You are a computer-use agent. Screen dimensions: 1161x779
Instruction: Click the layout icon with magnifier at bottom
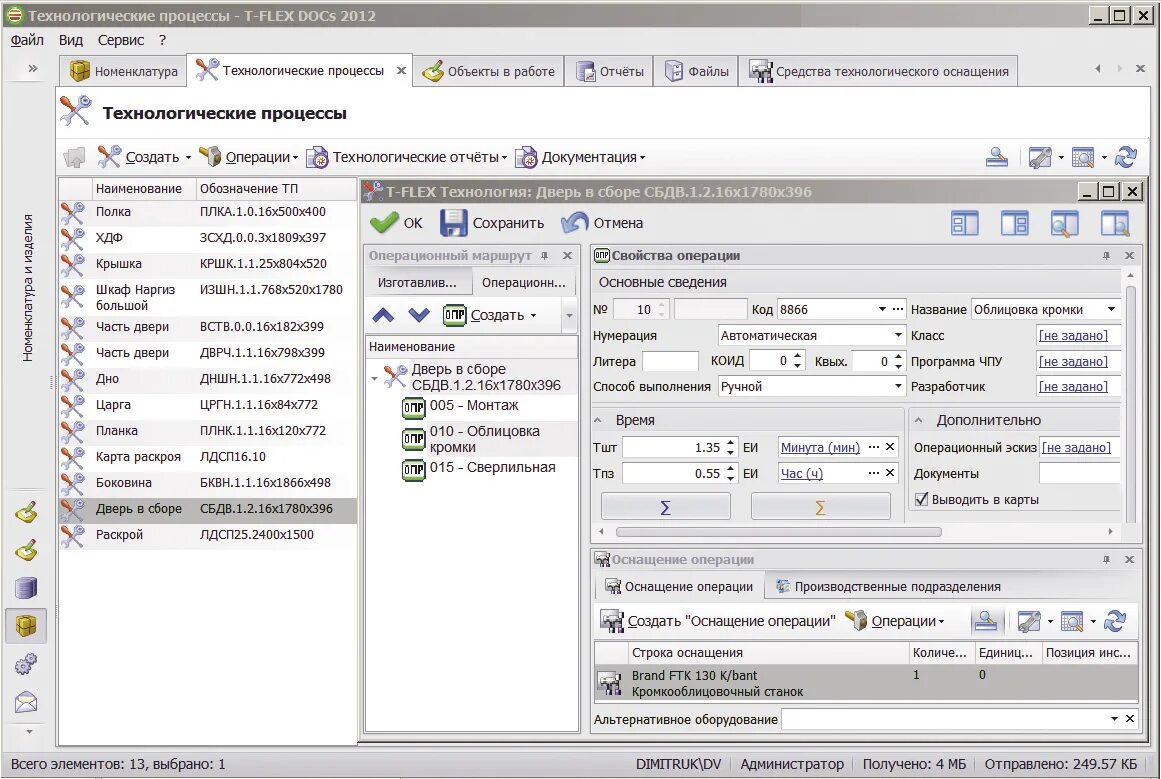[x=1064, y=223]
